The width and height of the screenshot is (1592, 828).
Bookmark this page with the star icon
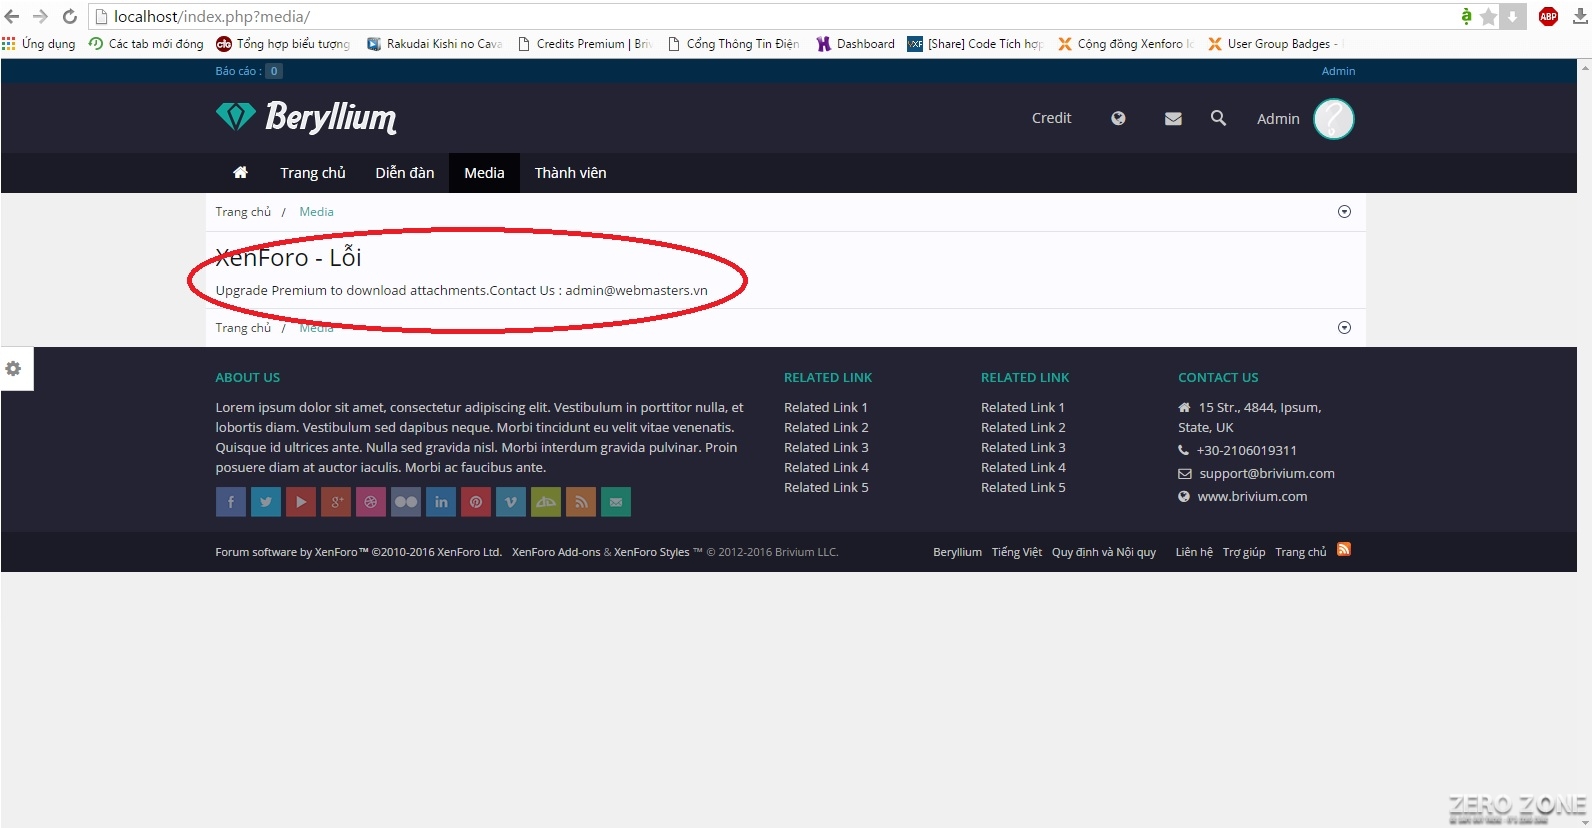1488,17
